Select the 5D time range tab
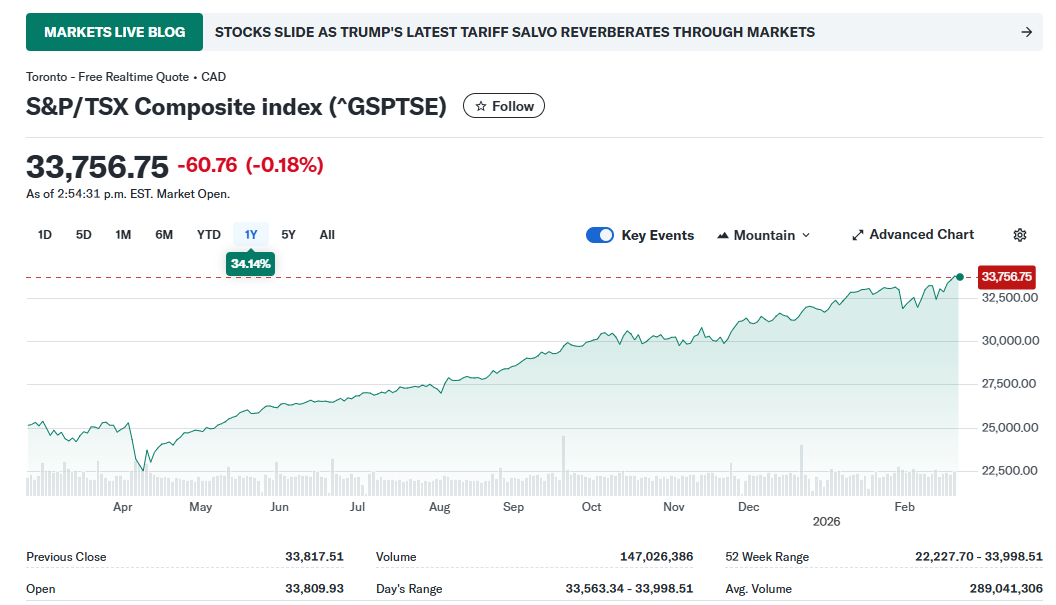Screen dimensions: 1056x605 click(x=84, y=235)
